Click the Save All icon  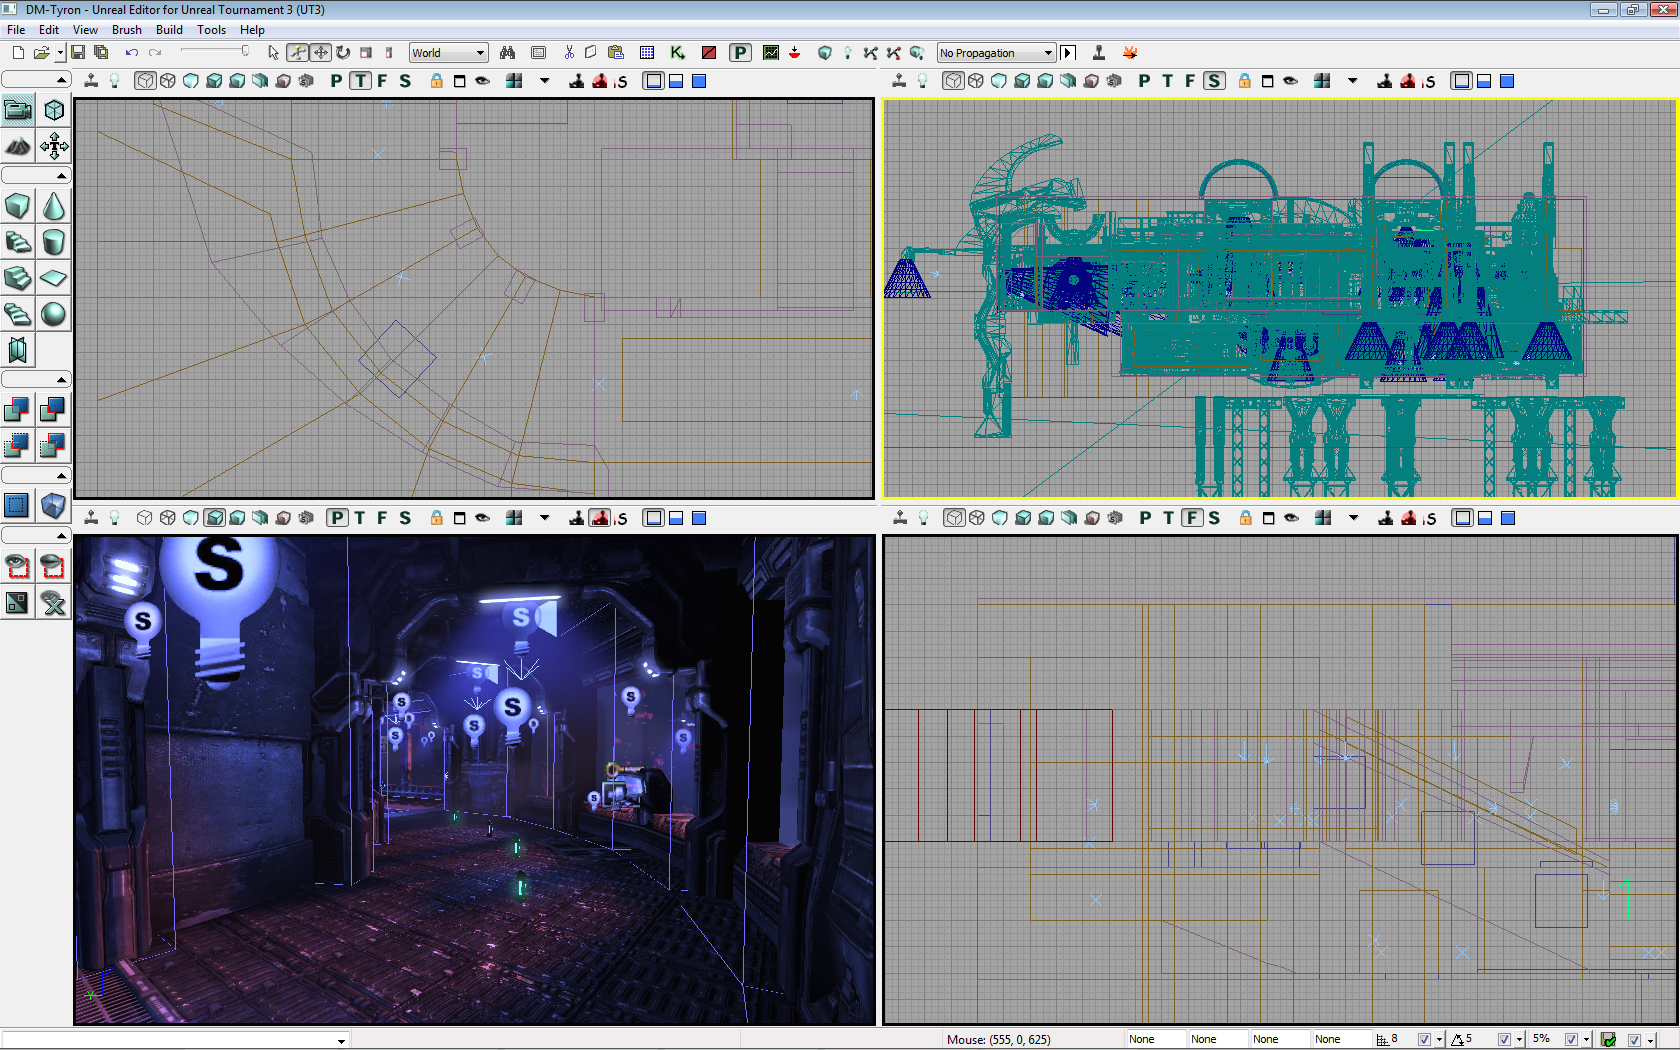click(101, 53)
